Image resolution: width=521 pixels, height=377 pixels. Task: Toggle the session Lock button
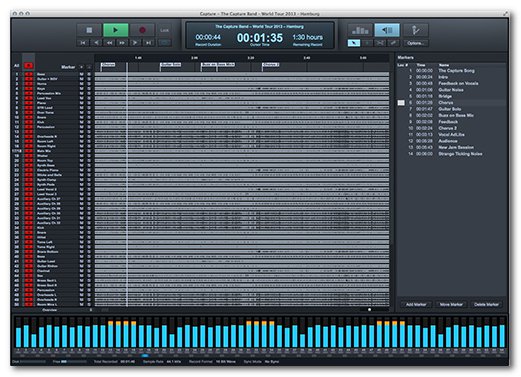(164, 30)
